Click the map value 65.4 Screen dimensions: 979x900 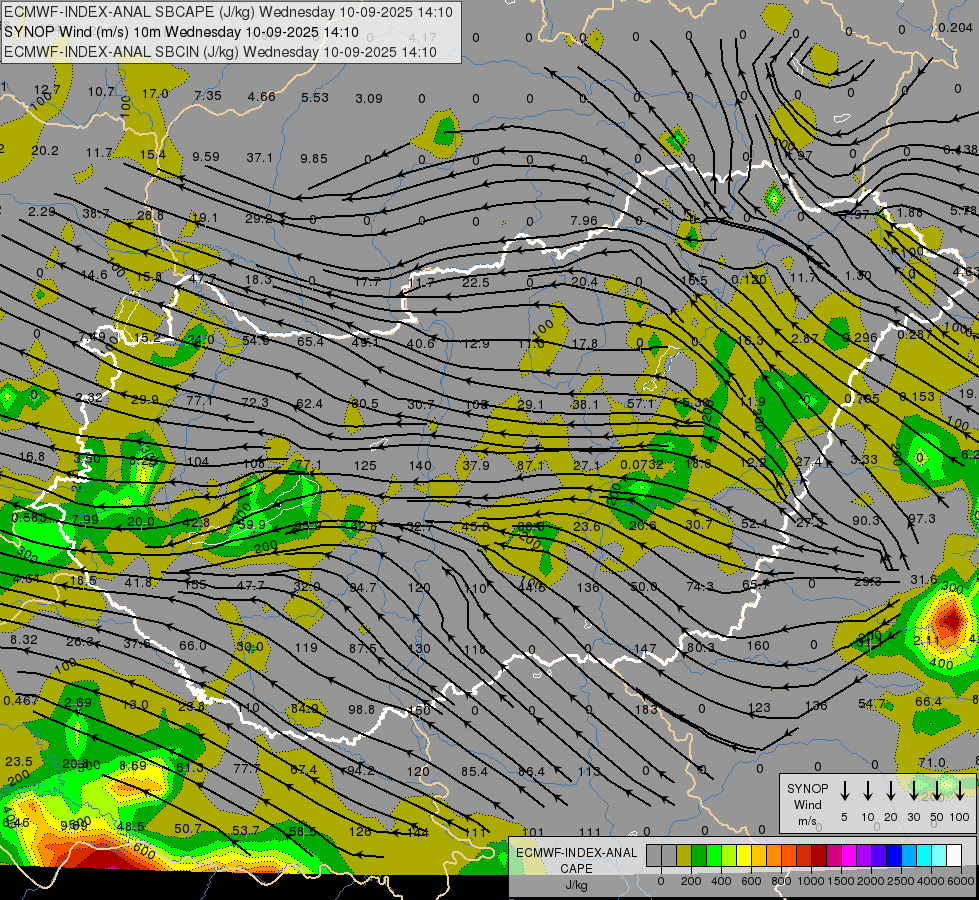click(310, 342)
